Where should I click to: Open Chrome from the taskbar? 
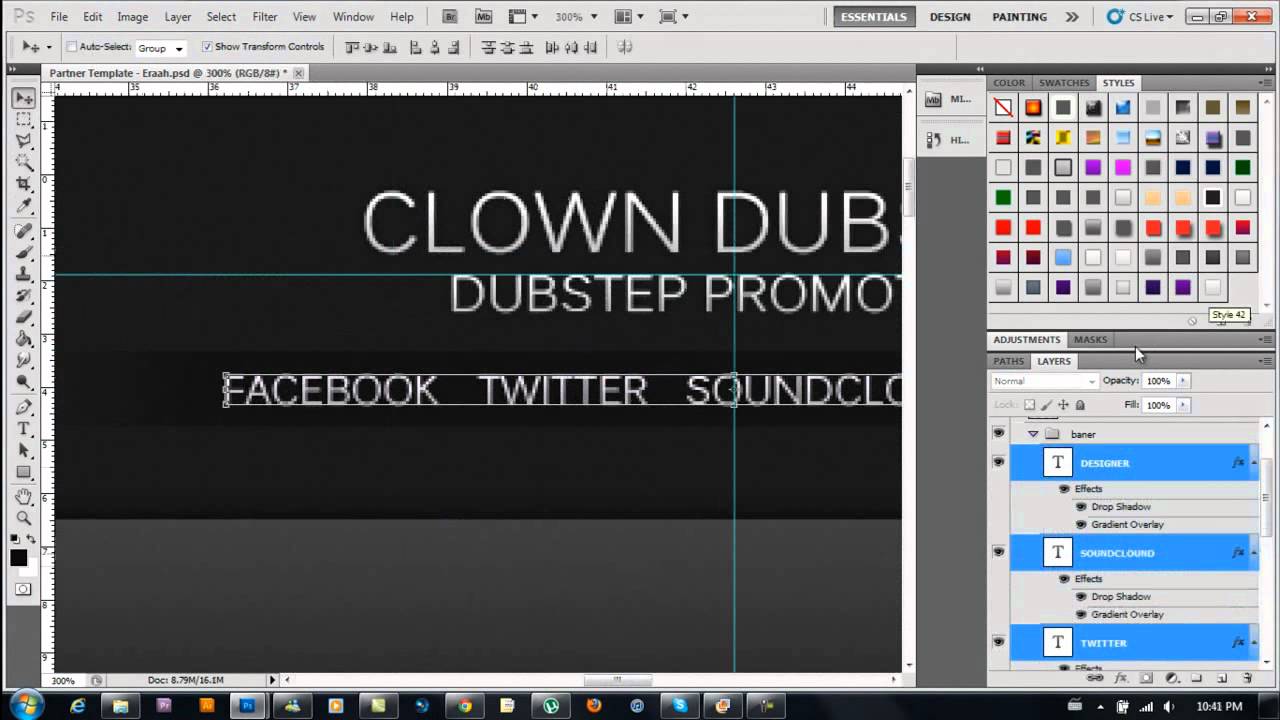pos(465,706)
